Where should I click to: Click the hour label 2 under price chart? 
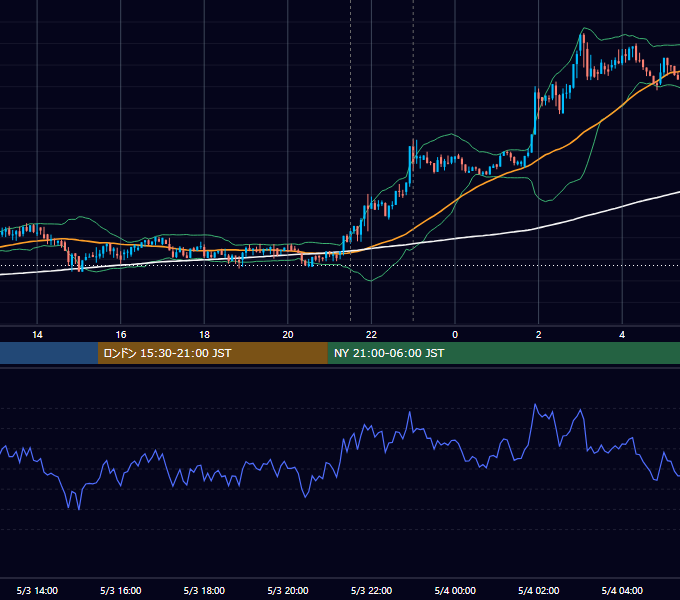[x=538, y=335]
